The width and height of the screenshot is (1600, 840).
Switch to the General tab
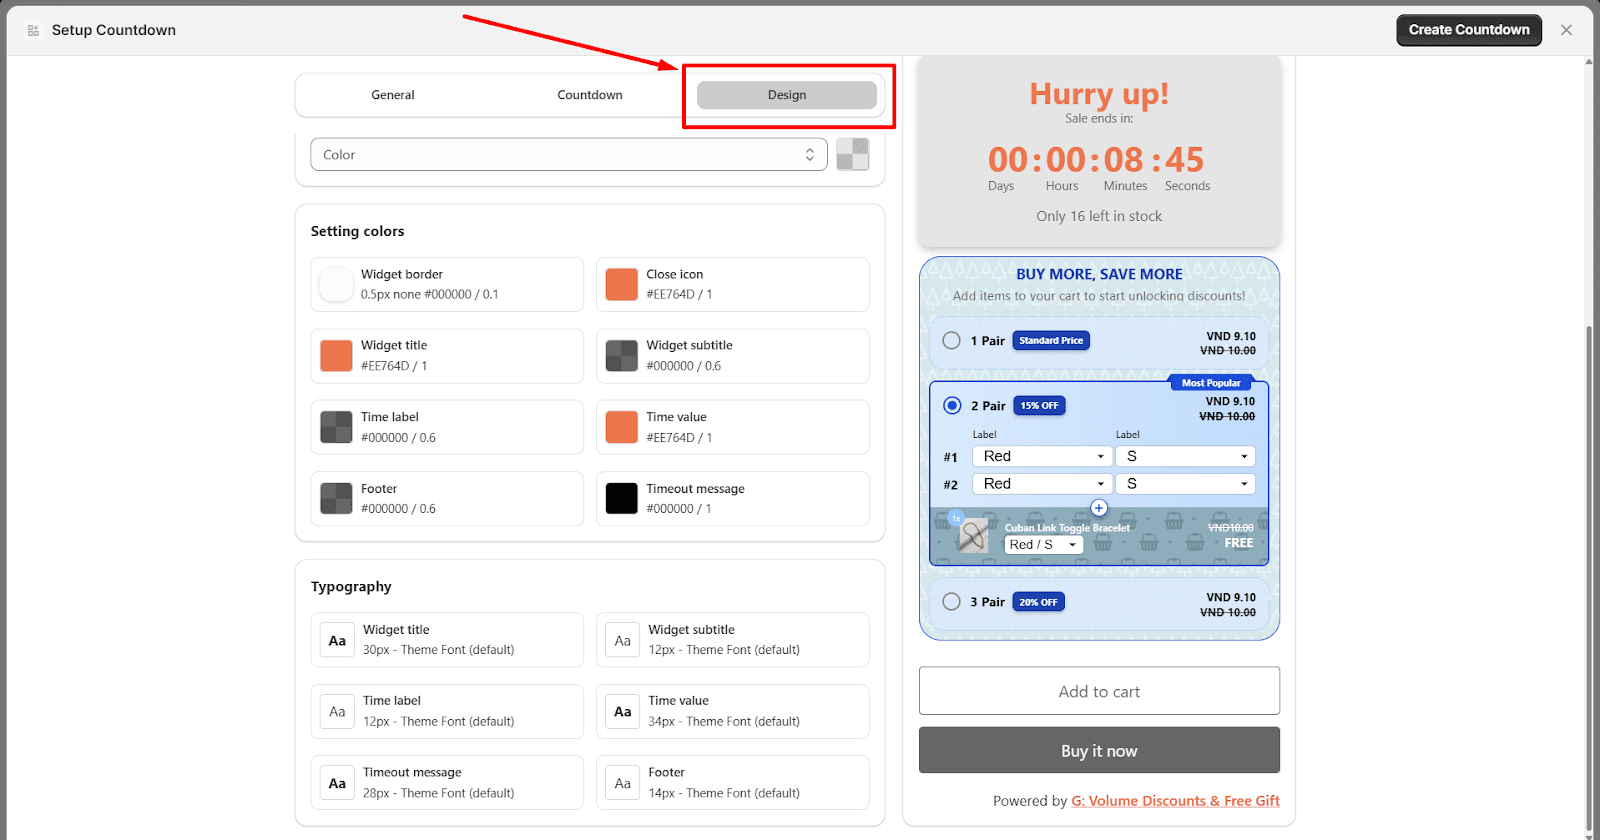393,95
